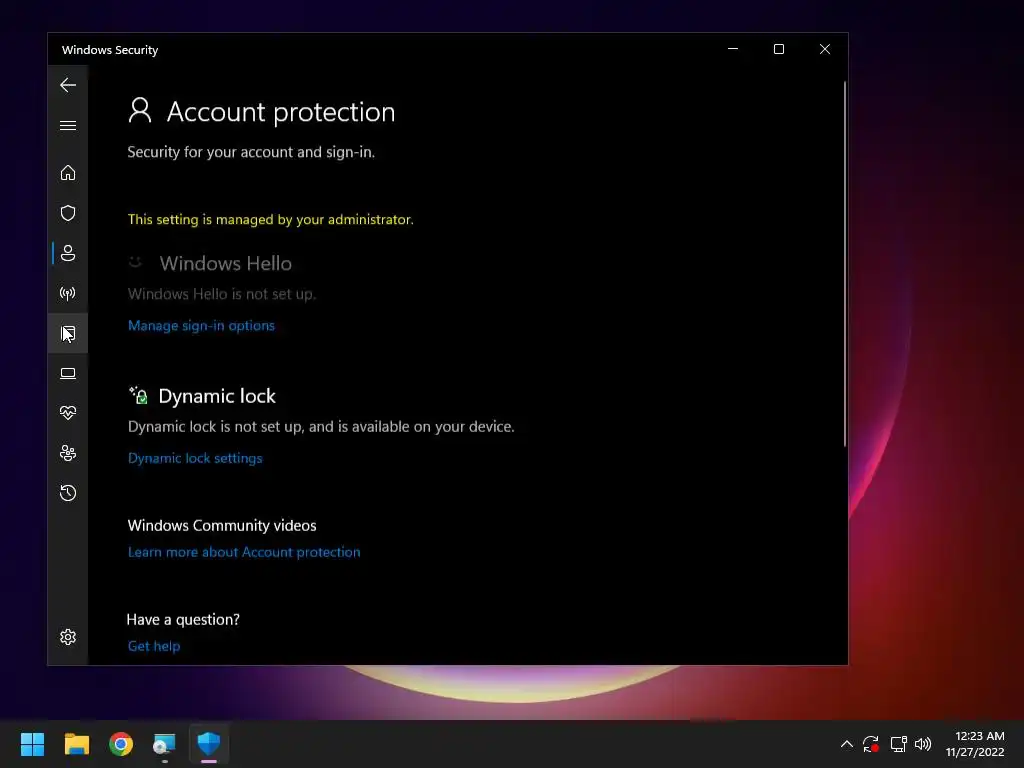Open Virus & threat protection shield icon

tap(68, 213)
